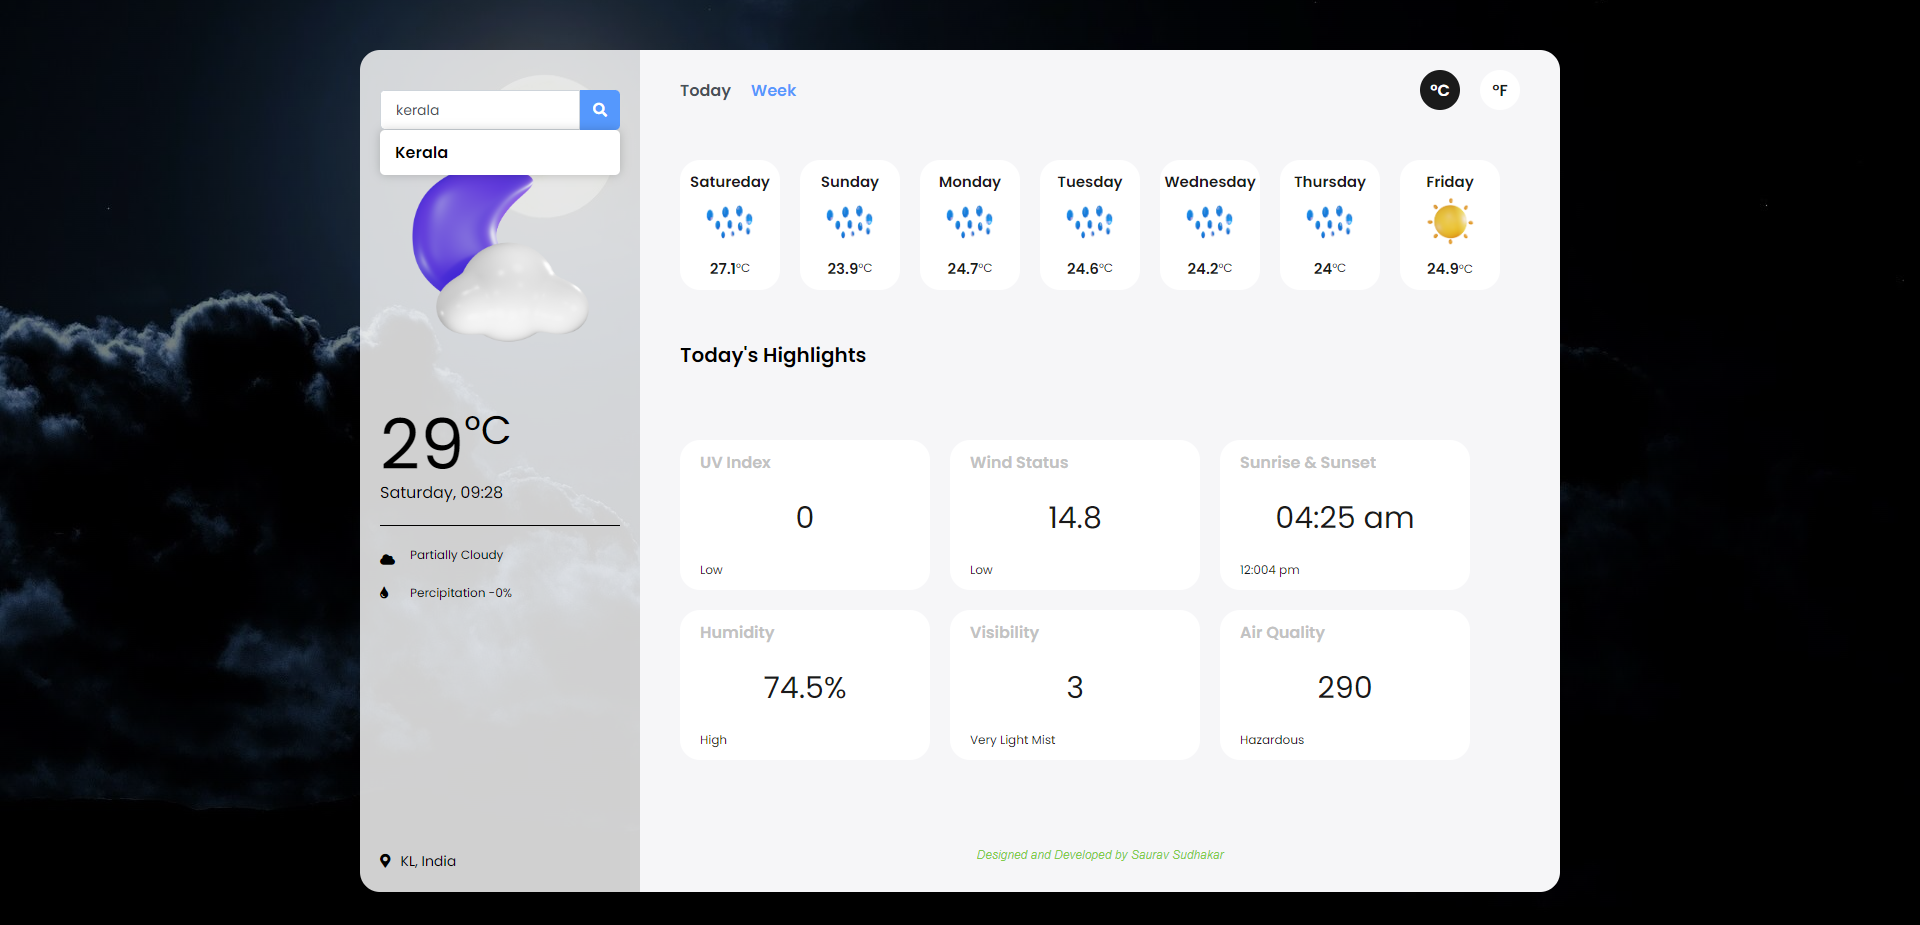Image resolution: width=1920 pixels, height=925 pixels.
Task: Click the Partially Cloudy condition text
Action: click(x=456, y=555)
